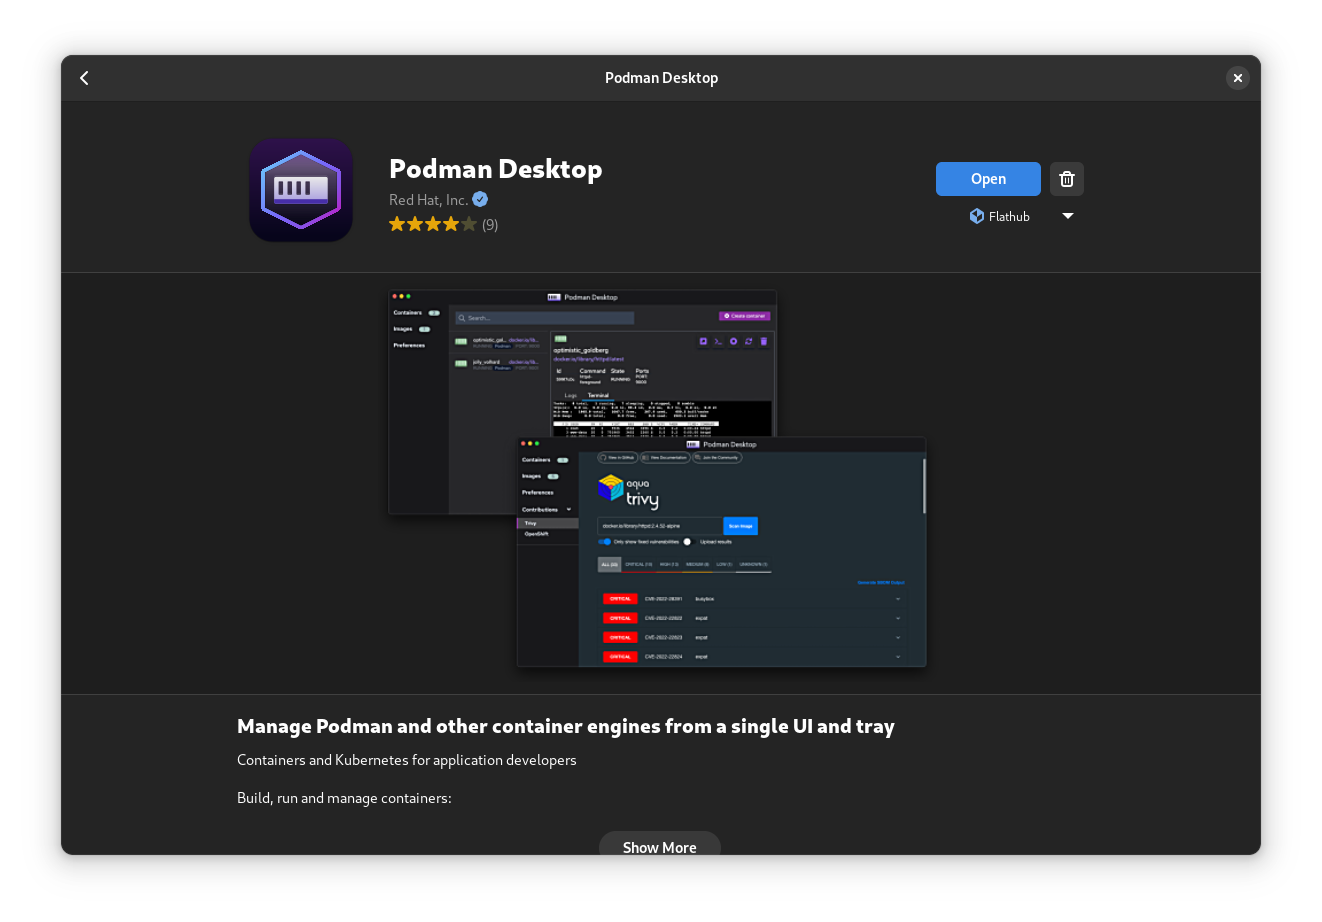Screen dimensions: 1322x922
Task: Select the Trivy item in preview sidebar
Action: tap(531, 523)
